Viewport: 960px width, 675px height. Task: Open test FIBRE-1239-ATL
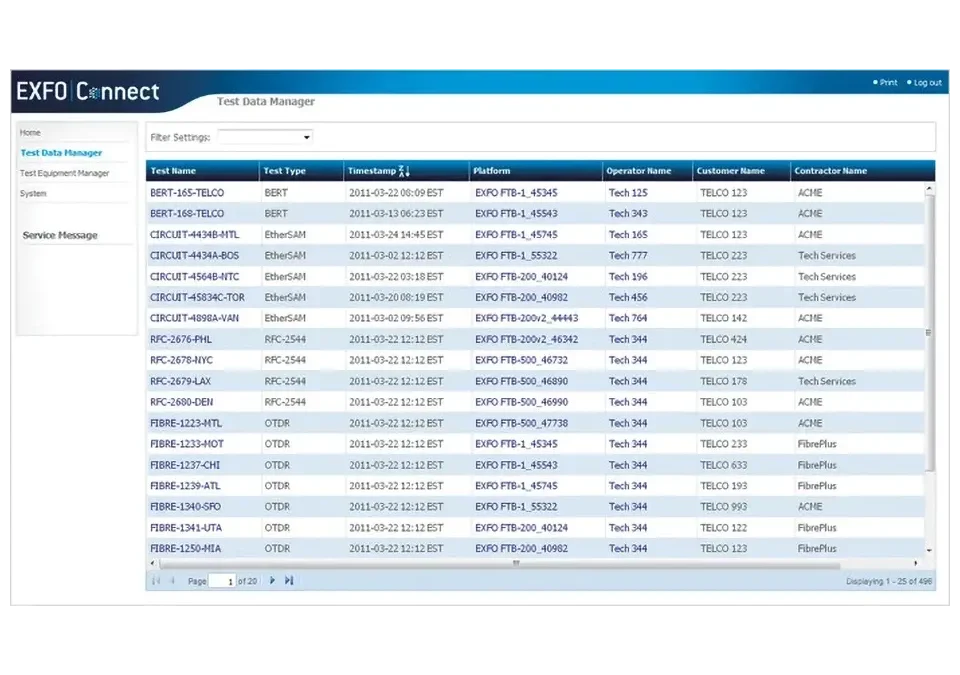[x=185, y=486]
